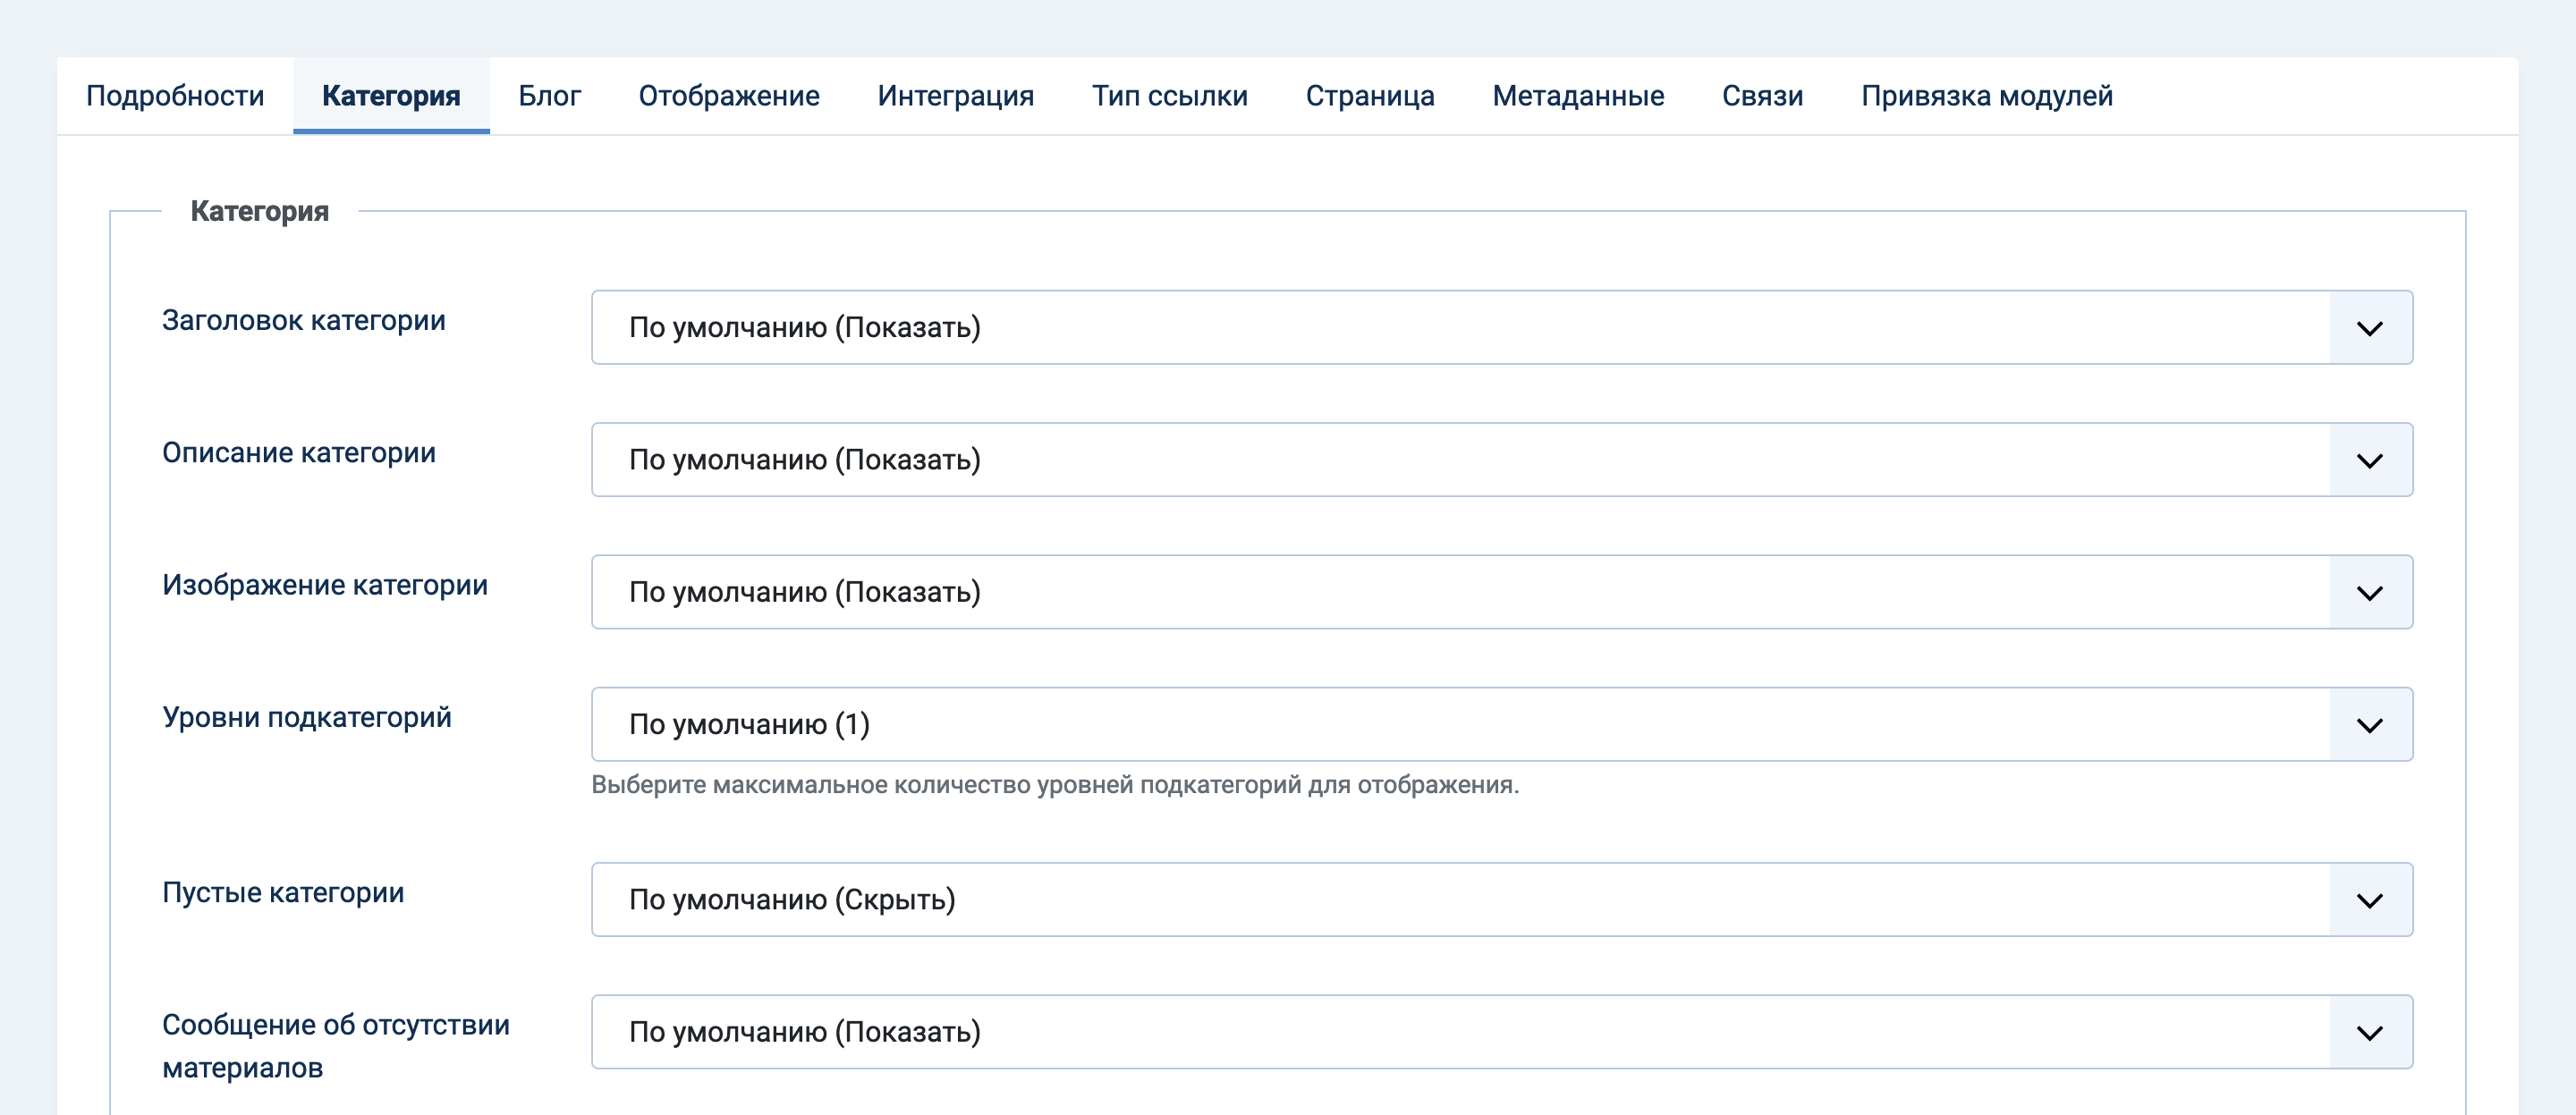Open the Уровни подкатегорий dropdown
This screenshot has height=1115, width=2576.
pyautogui.click(x=1502, y=724)
